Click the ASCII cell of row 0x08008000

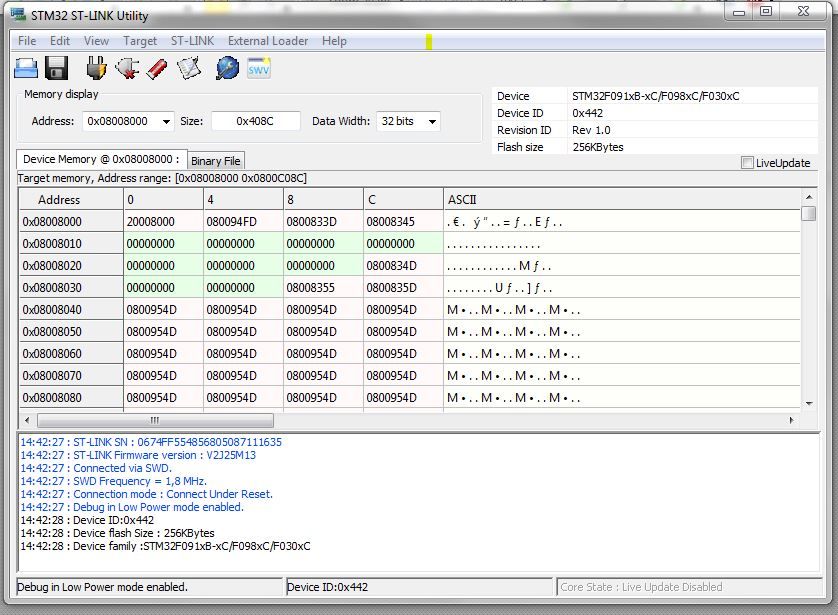[622, 221]
